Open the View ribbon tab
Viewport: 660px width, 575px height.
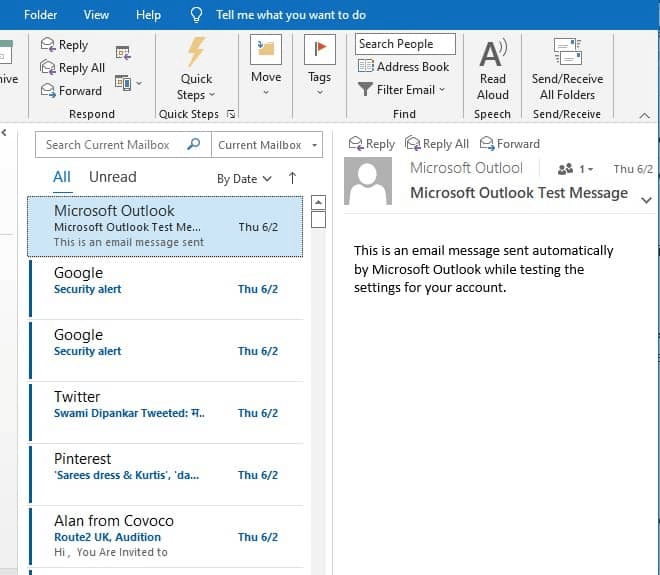click(96, 15)
